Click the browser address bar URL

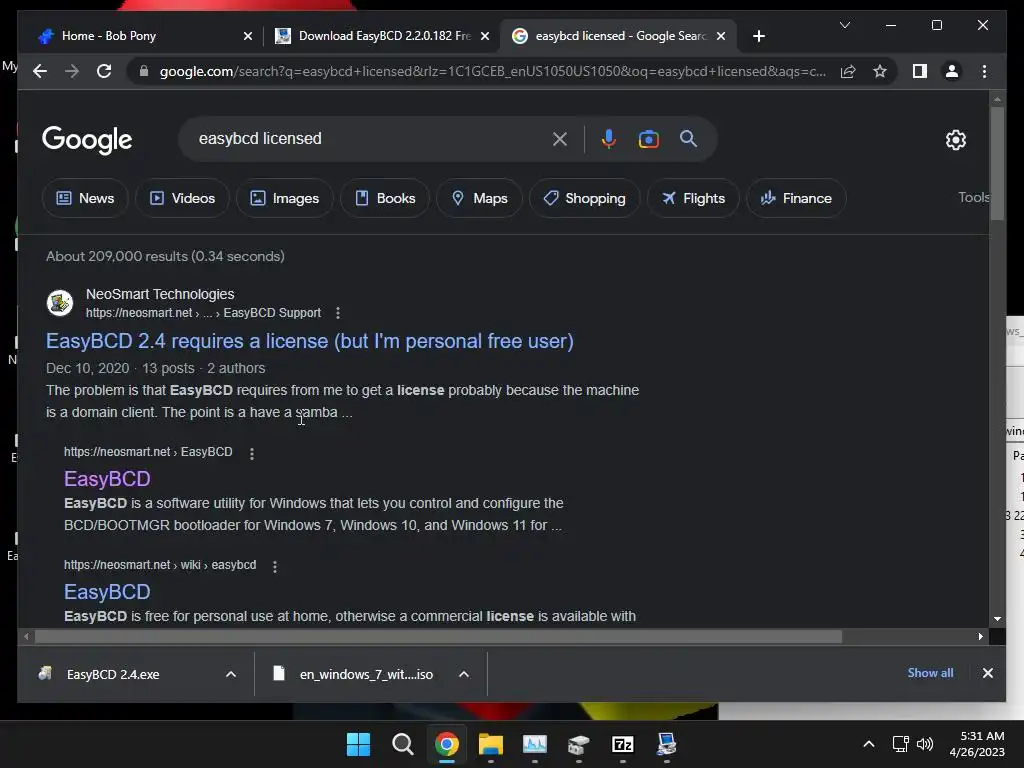tap(492, 71)
